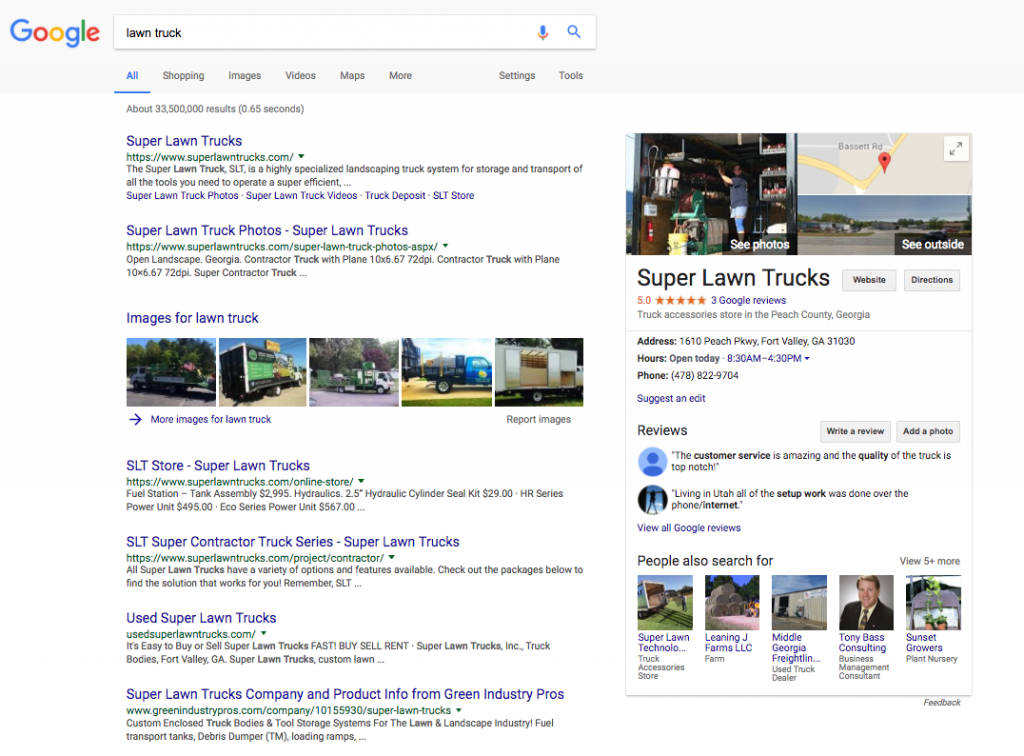Click More images for lawn truck
Screen dimensions: 1024x756
[211, 419]
